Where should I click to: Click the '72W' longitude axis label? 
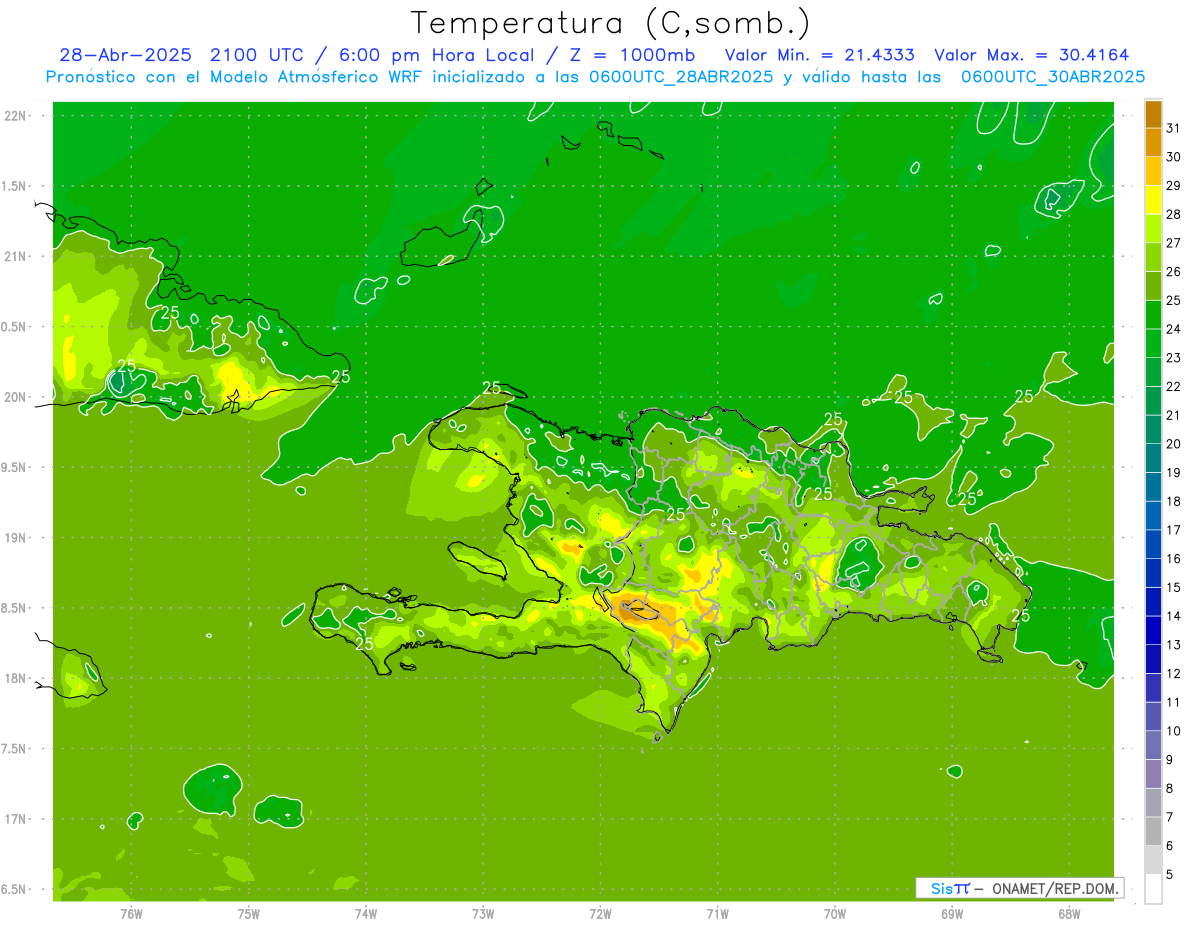(x=600, y=913)
